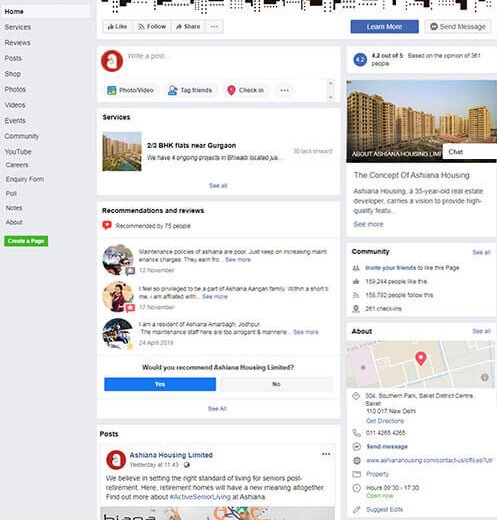
Task: Click the 4.2 rating badge icon
Action: coord(360,60)
